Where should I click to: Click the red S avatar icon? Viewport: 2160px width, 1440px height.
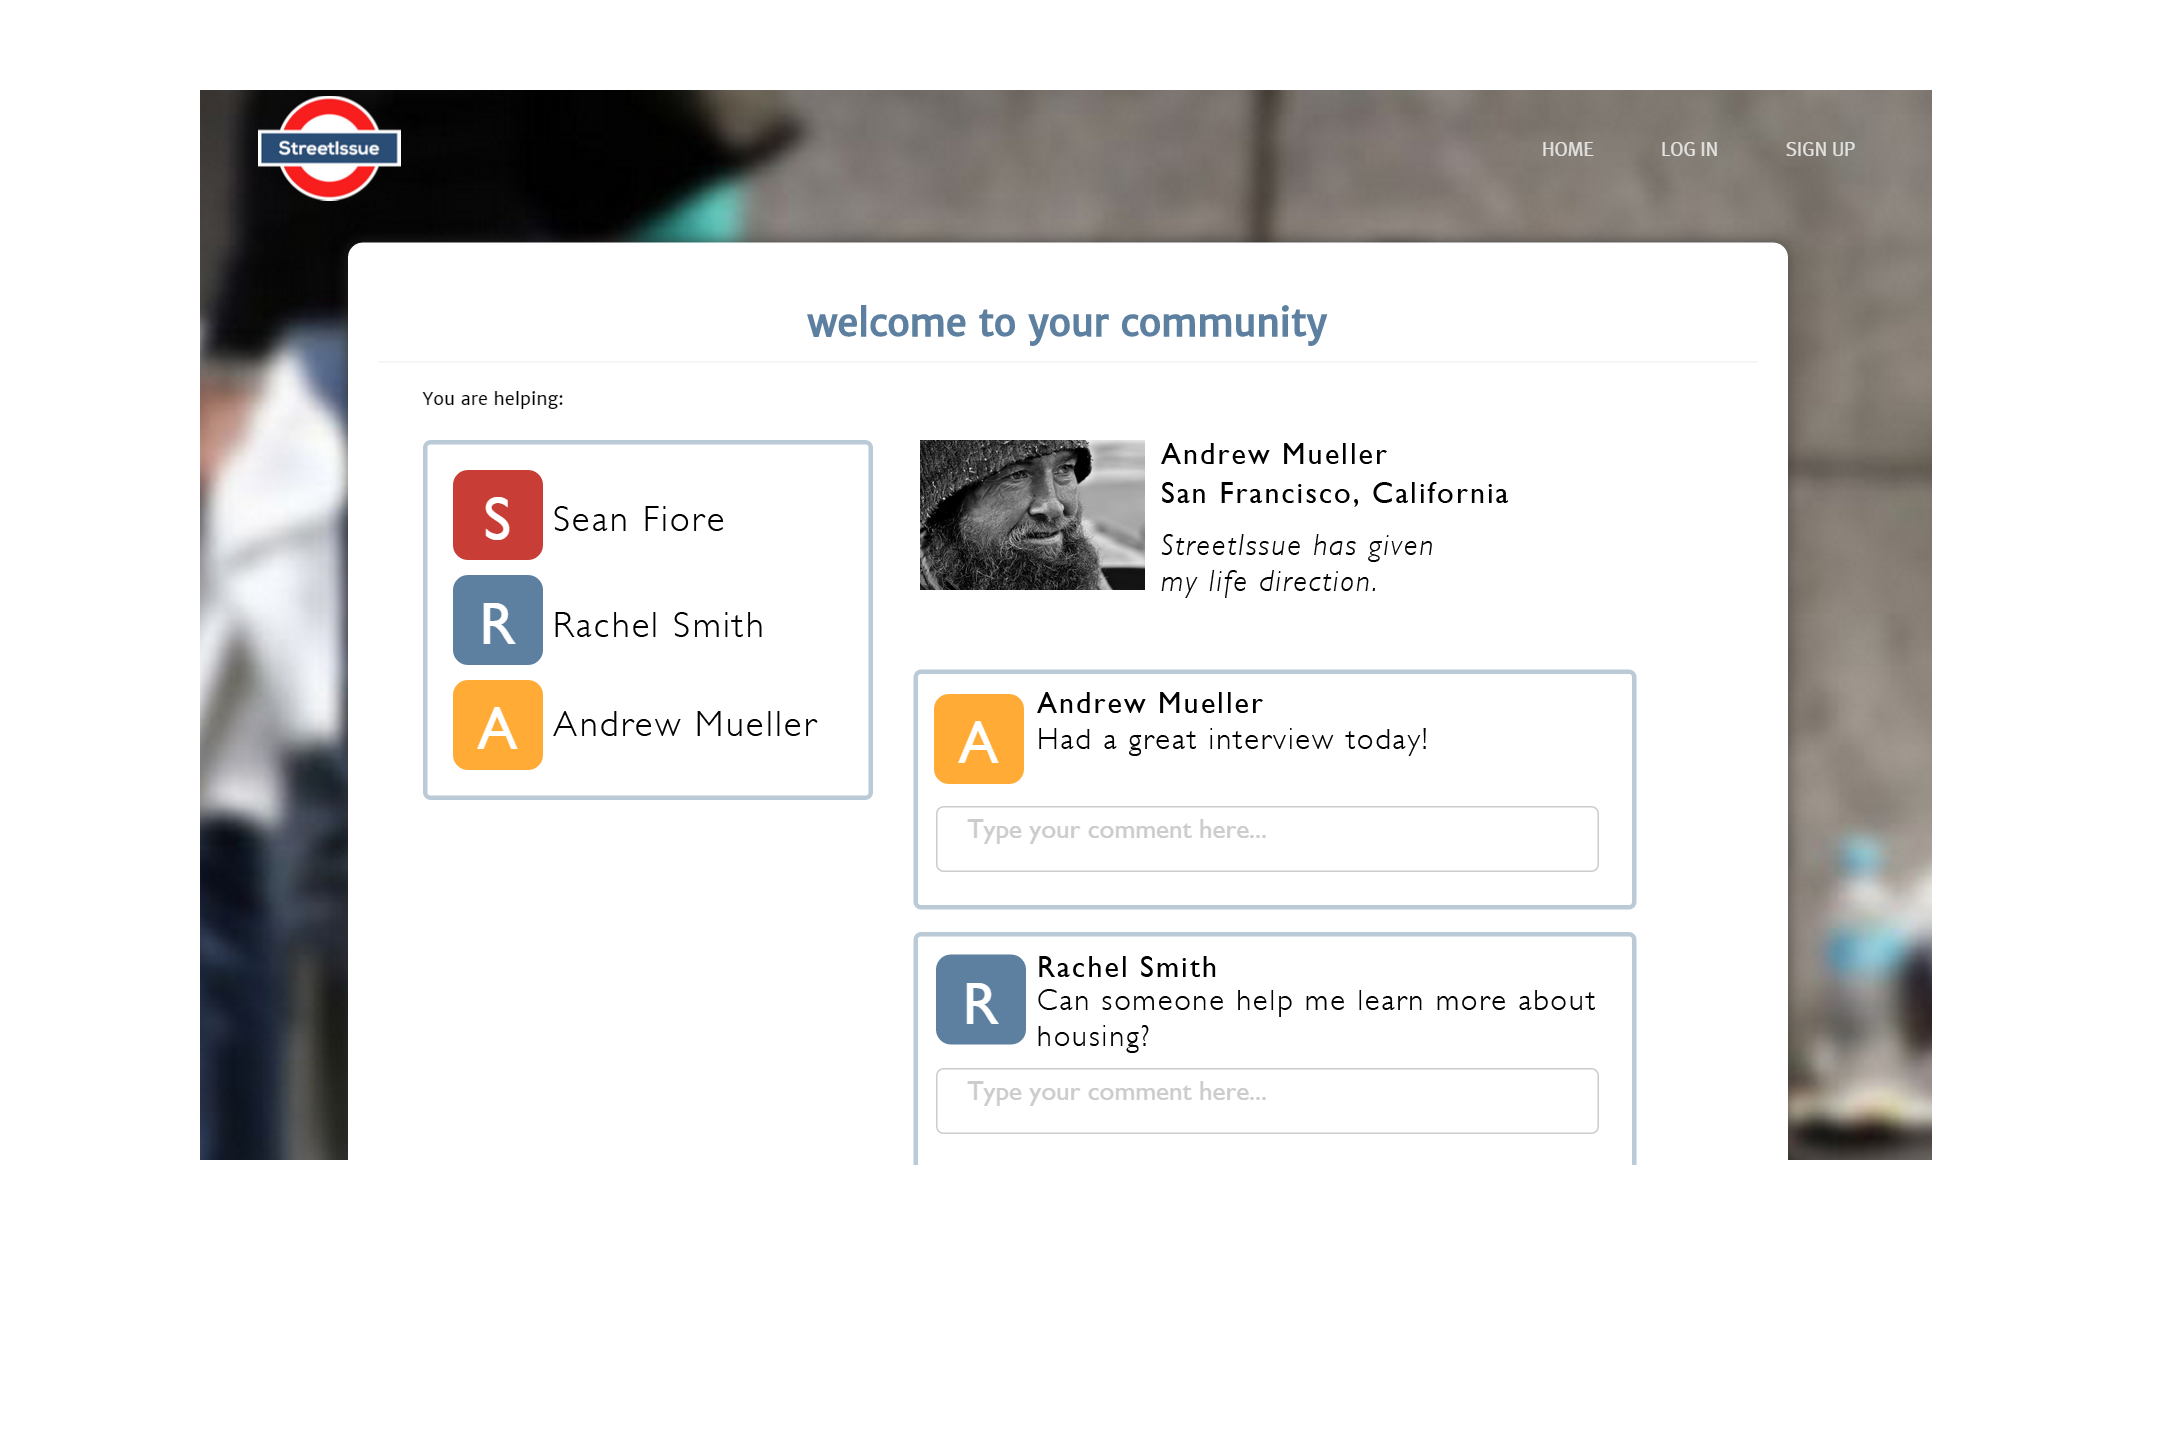click(x=497, y=515)
